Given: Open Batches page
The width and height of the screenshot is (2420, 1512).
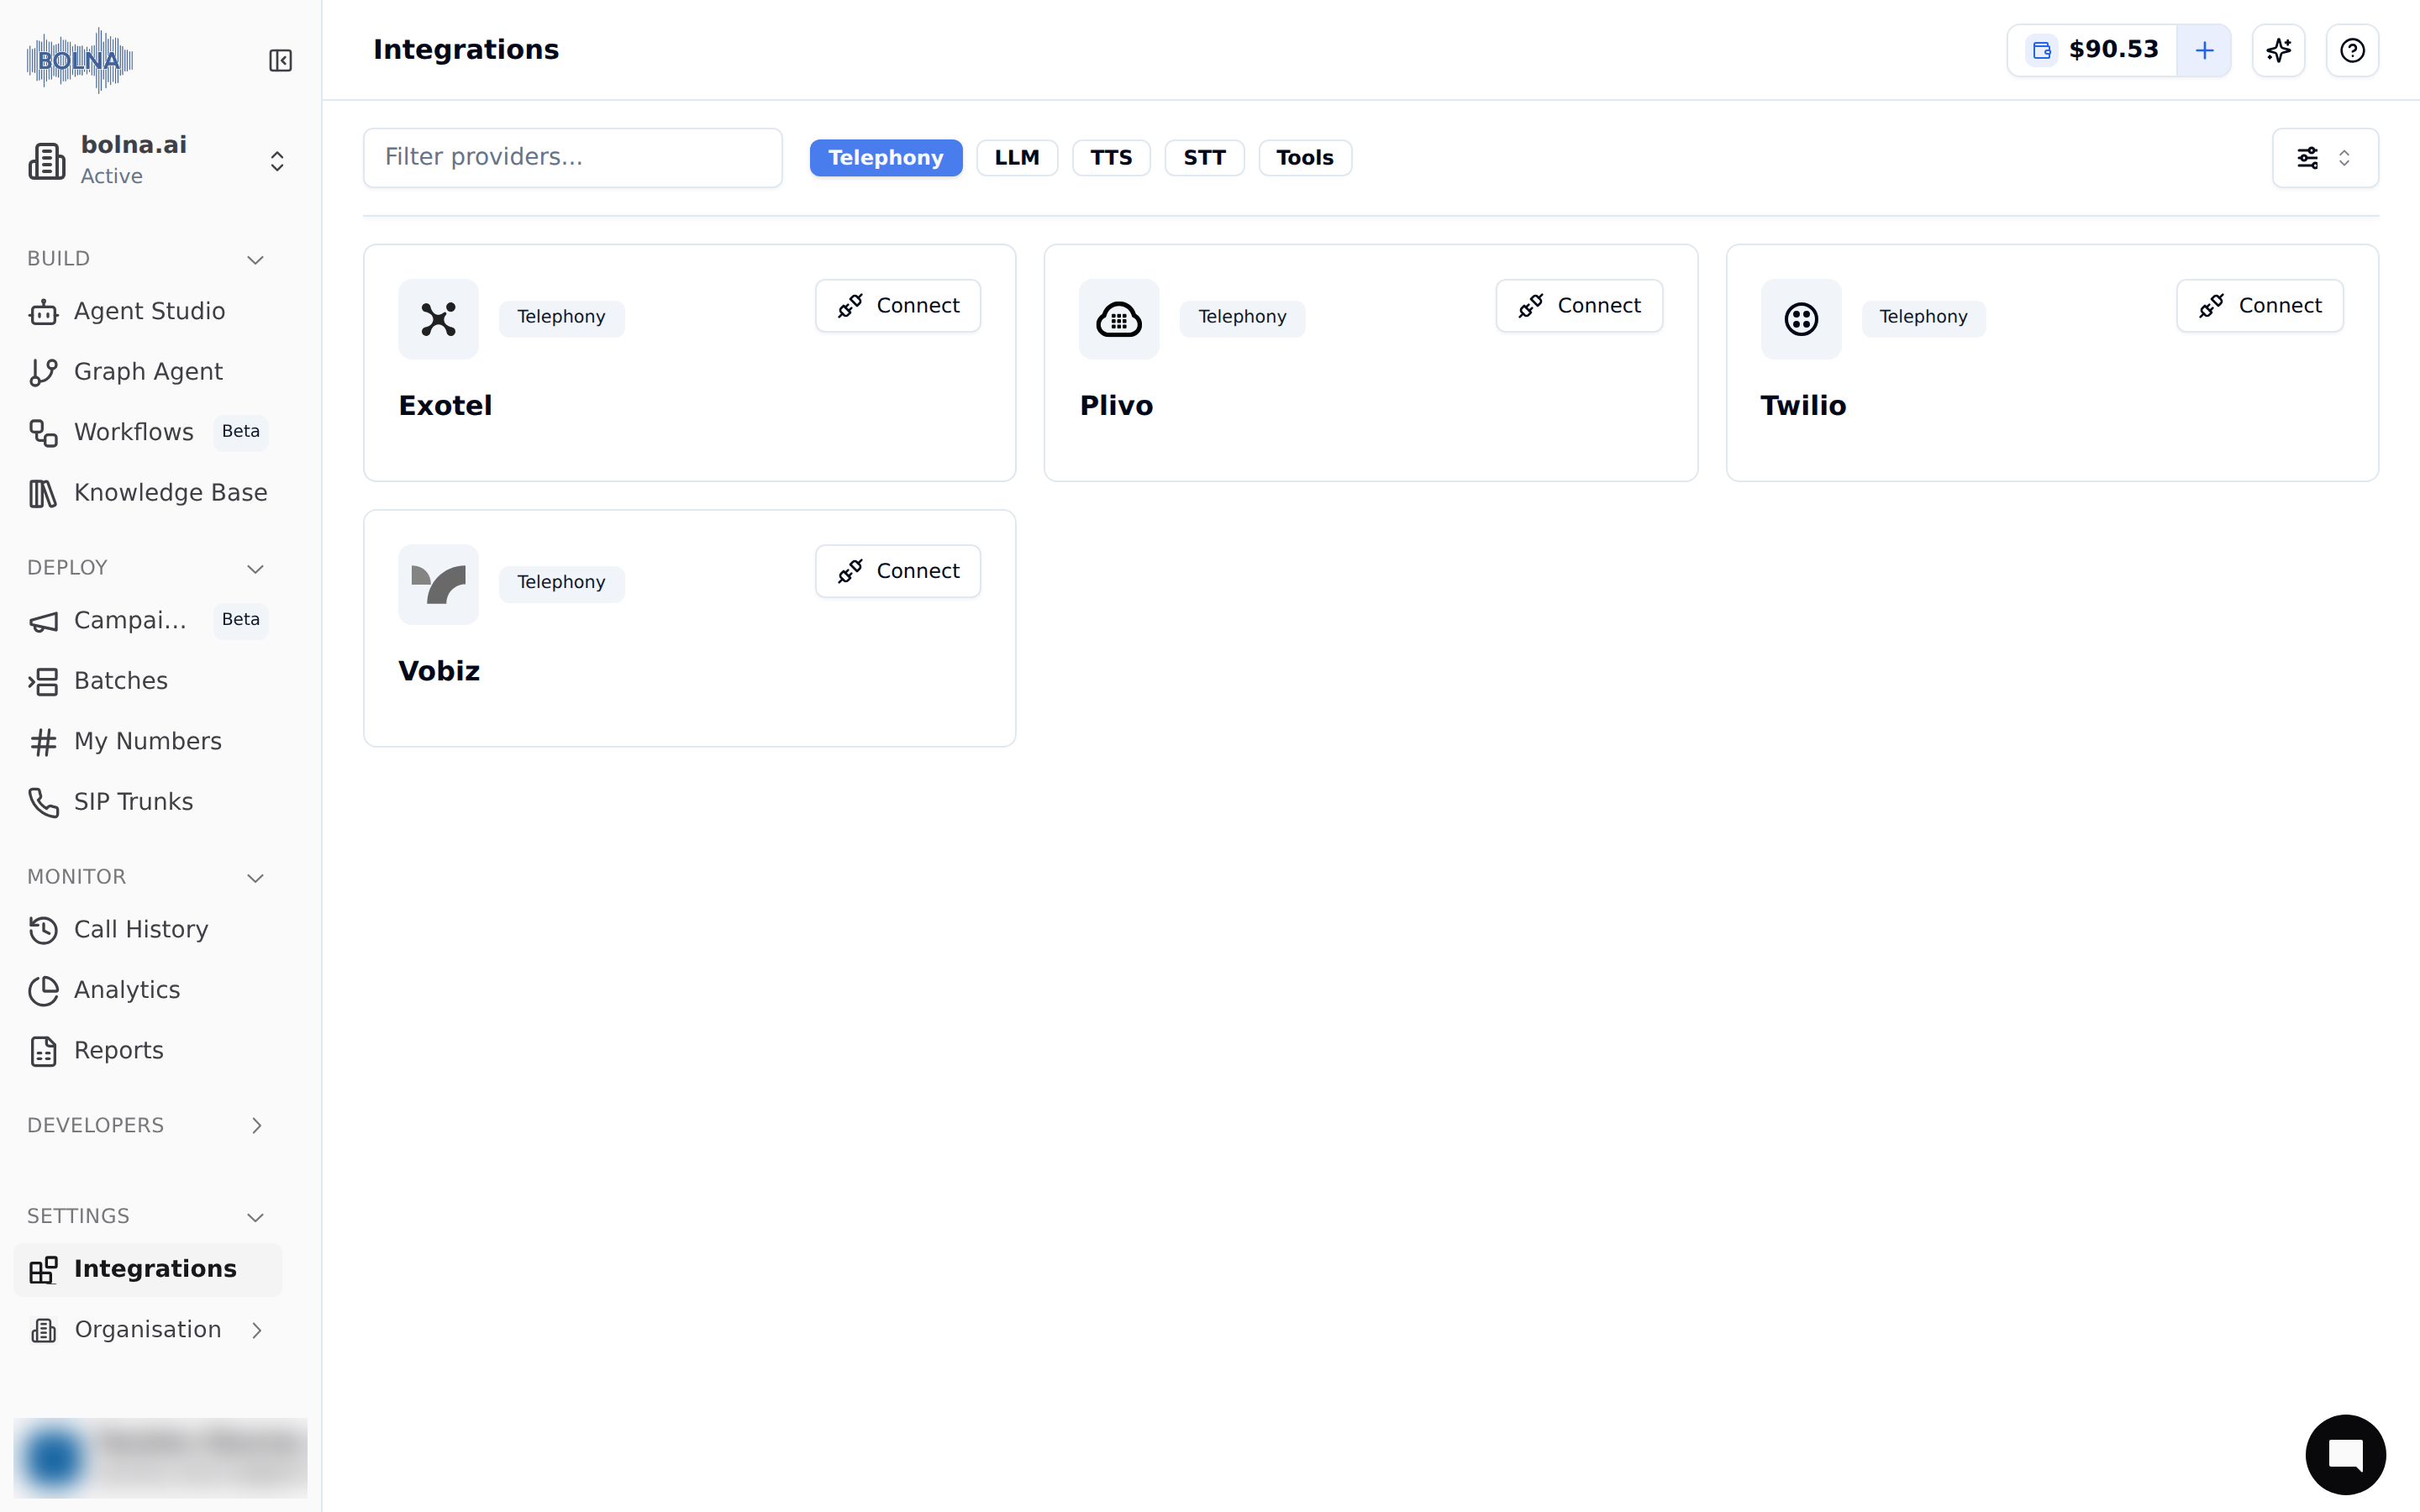Looking at the screenshot, I should point(148,681).
